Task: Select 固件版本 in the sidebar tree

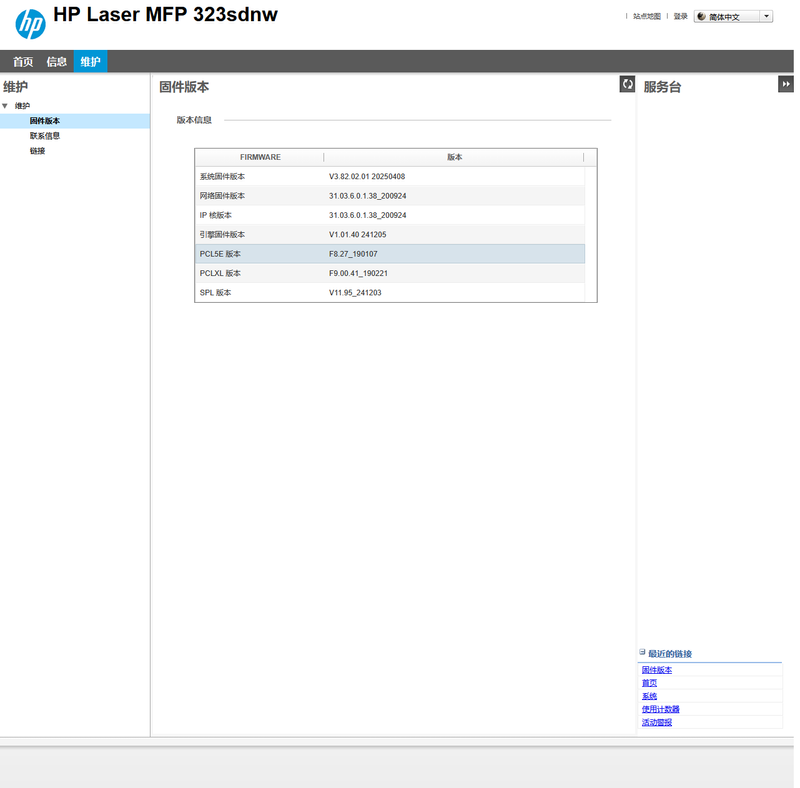Action: (x=45, y=121)
